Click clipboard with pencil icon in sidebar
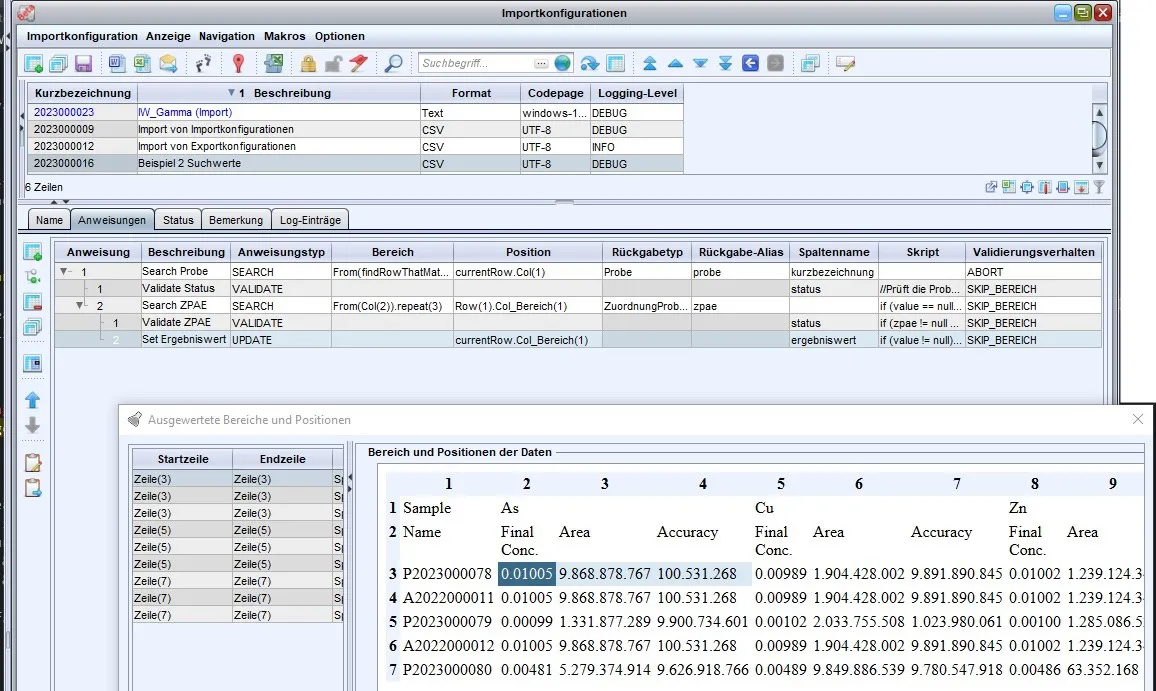This screenshot has height=691, width=1156. [x=32, y=463]
